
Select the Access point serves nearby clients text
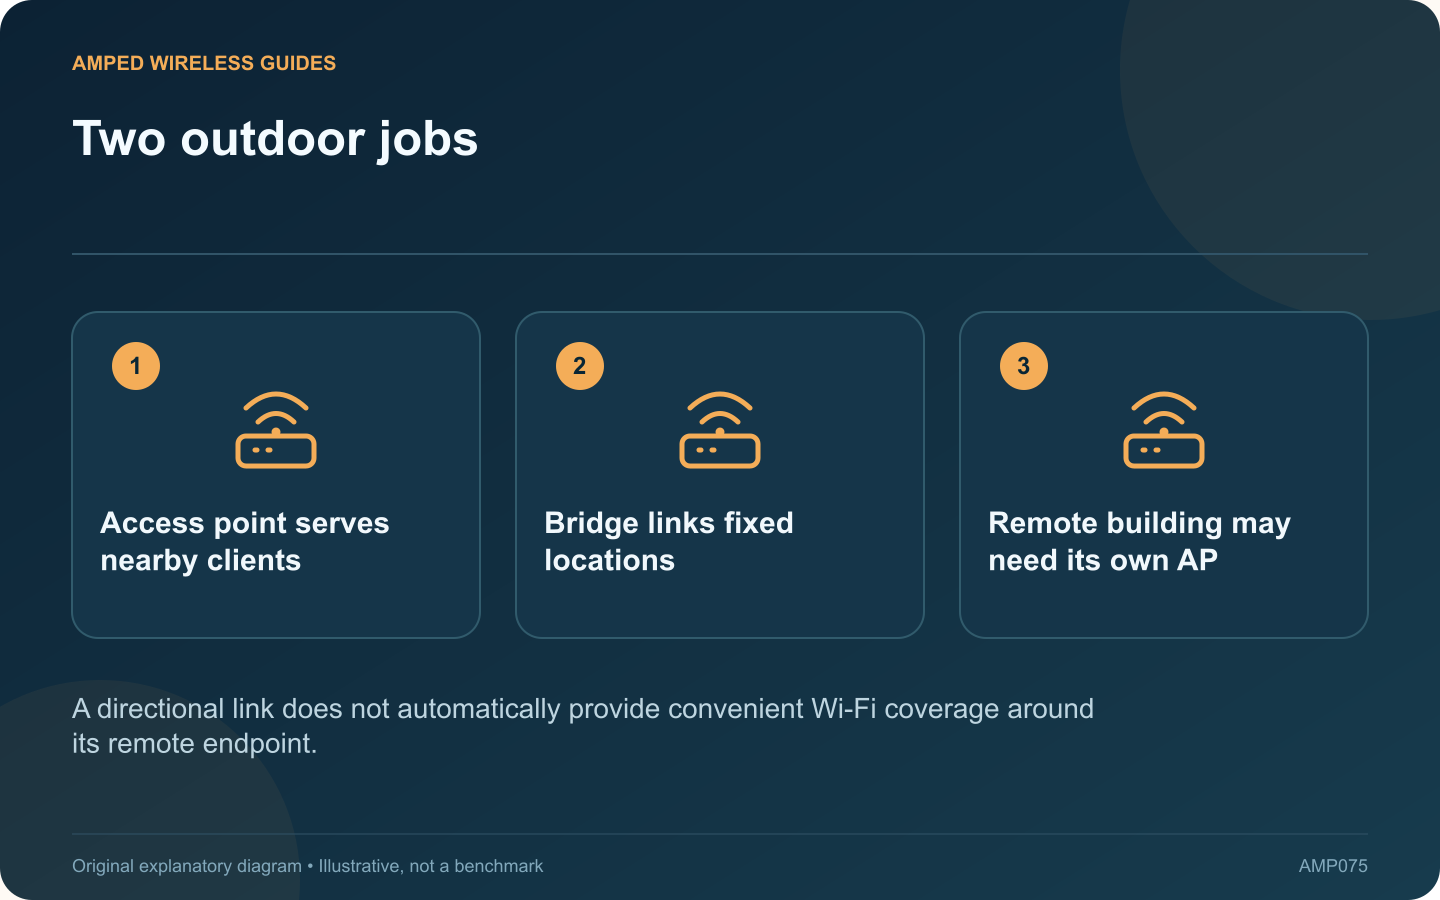pos(245,542)
